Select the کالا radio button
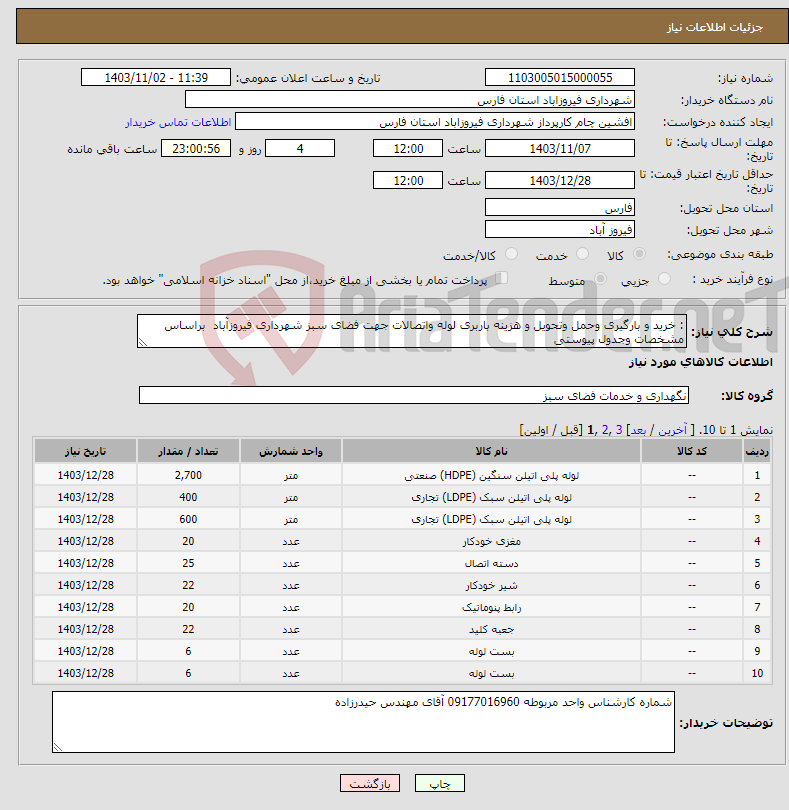Viewport: 789px width, 810px height. (639, 254)
